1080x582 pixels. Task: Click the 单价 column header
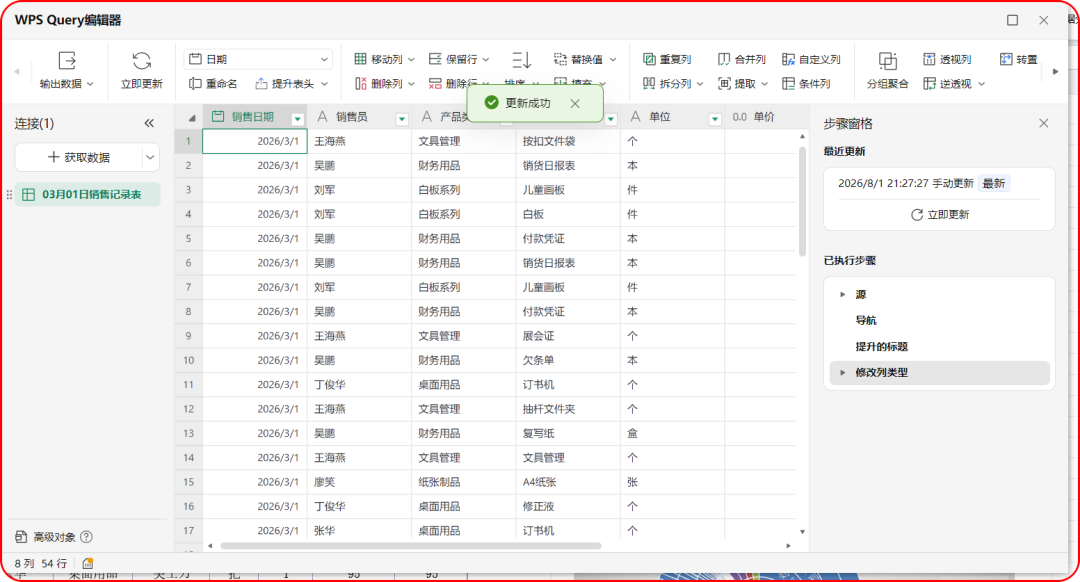click(762, 117)
